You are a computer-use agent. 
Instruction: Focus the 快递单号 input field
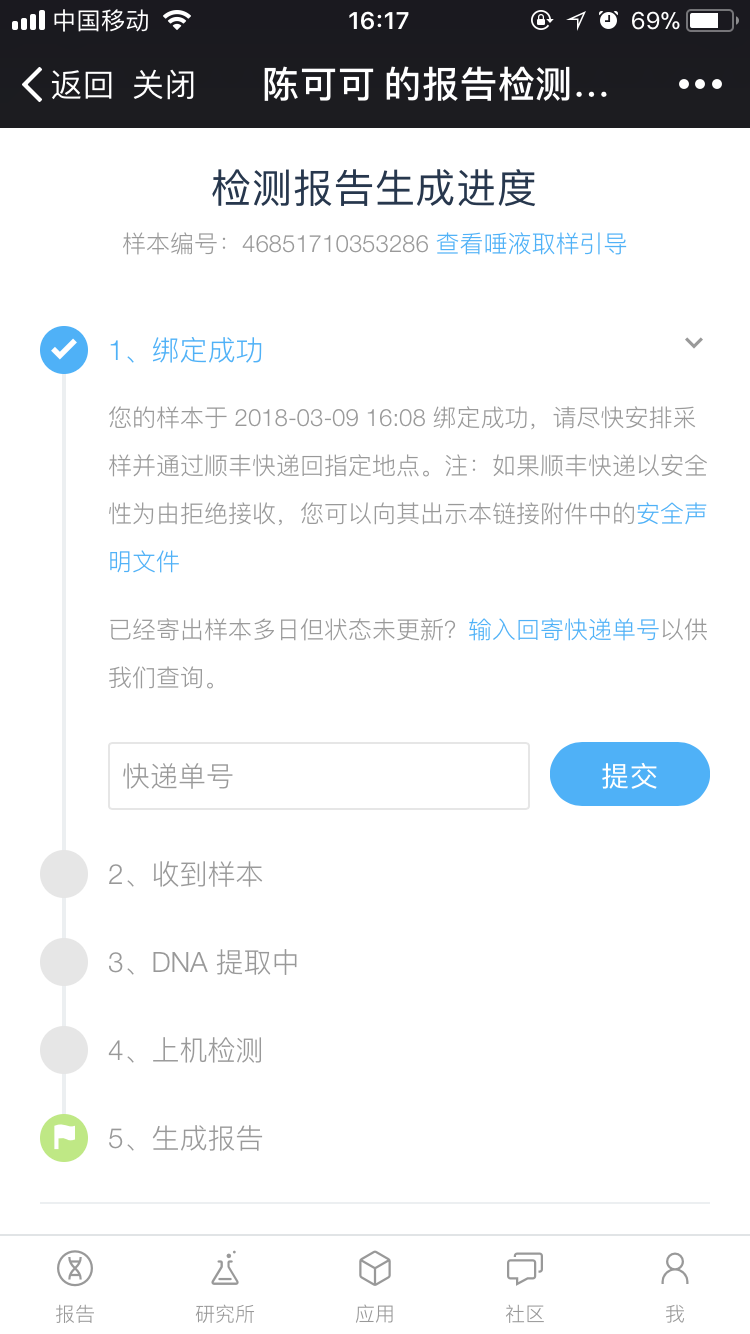coord(319,776)
